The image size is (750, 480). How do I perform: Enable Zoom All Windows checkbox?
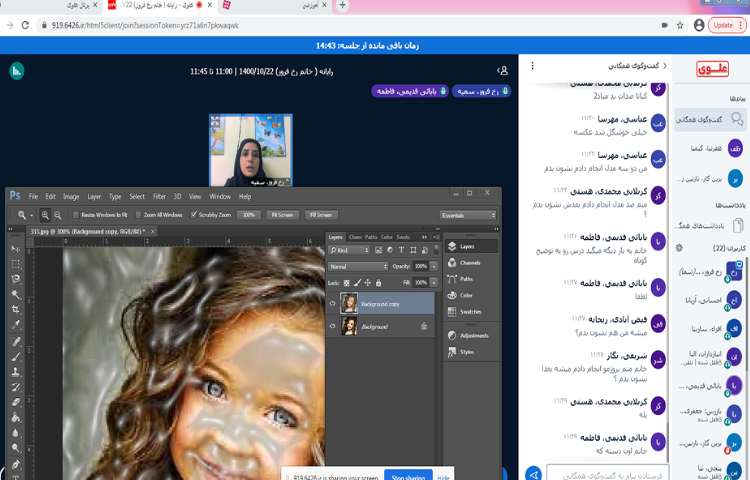click(x=138, y=215)
